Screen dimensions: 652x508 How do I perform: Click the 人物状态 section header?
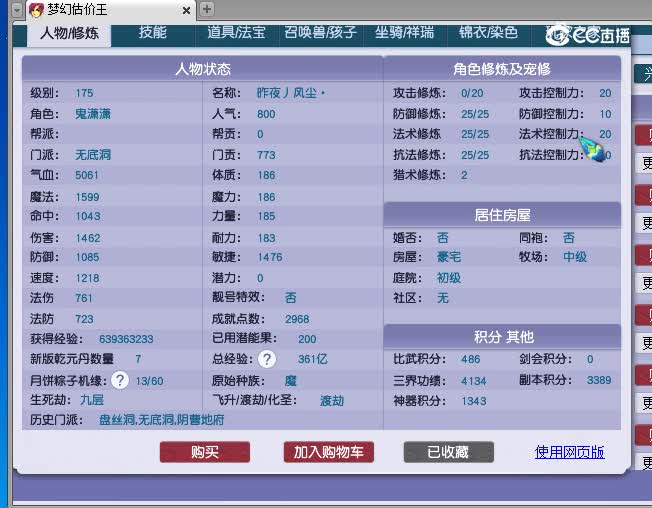click(x=203, y=69)
